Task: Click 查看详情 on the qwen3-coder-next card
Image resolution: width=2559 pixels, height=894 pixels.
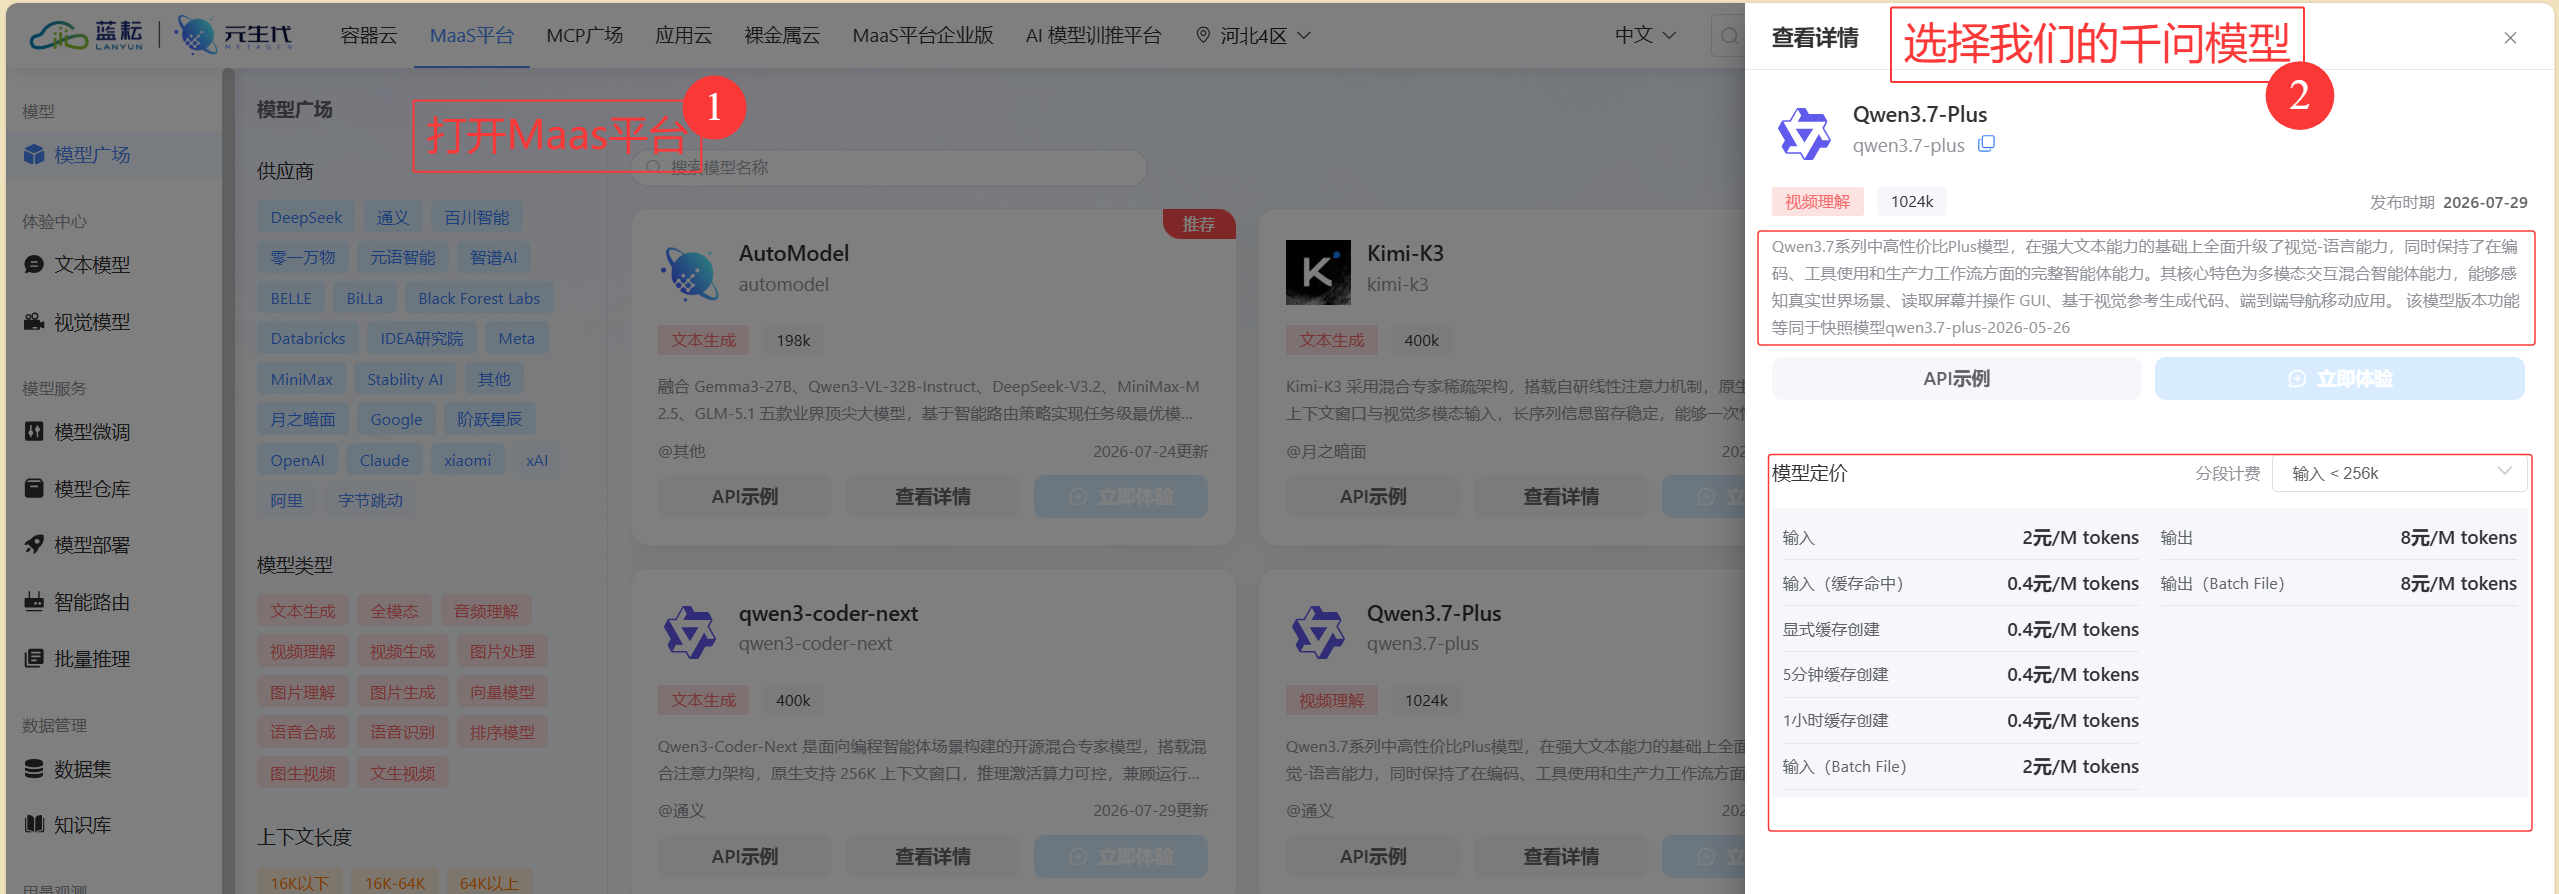Action: pyautogui.click(x=933, y=857)
